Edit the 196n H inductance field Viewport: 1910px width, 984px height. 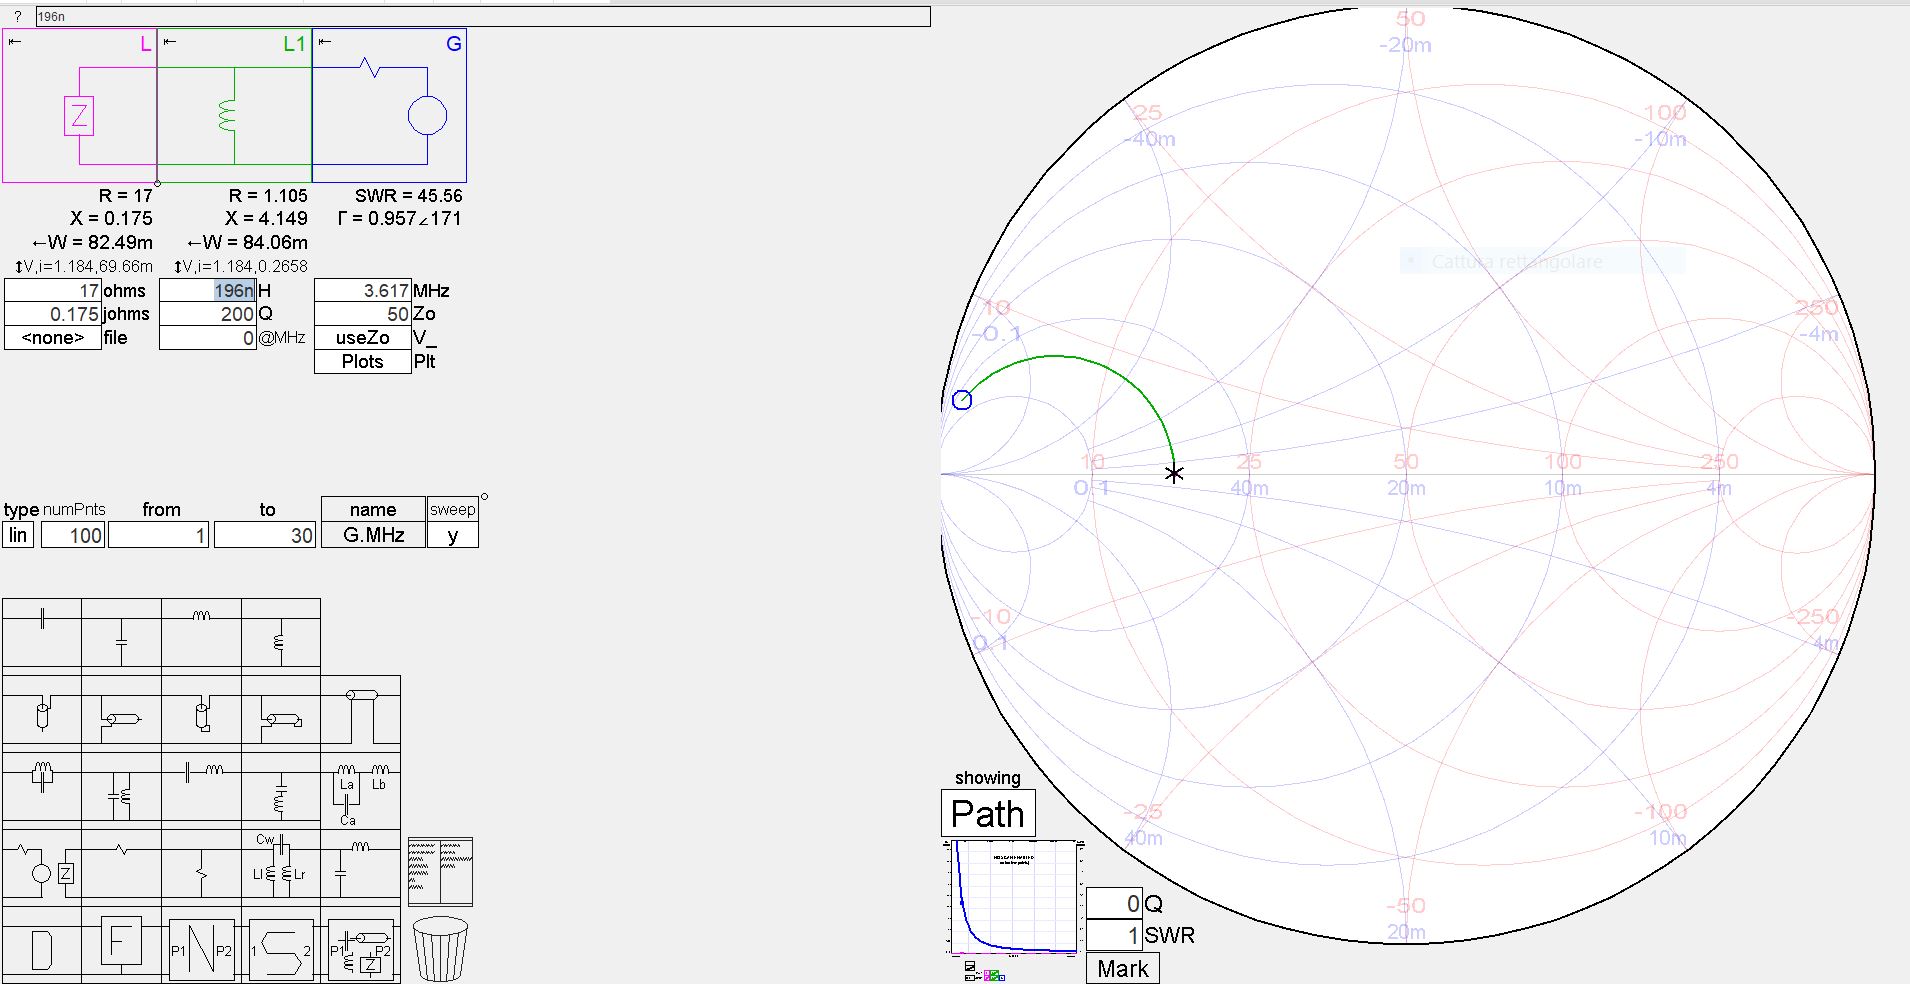[208, 291]
